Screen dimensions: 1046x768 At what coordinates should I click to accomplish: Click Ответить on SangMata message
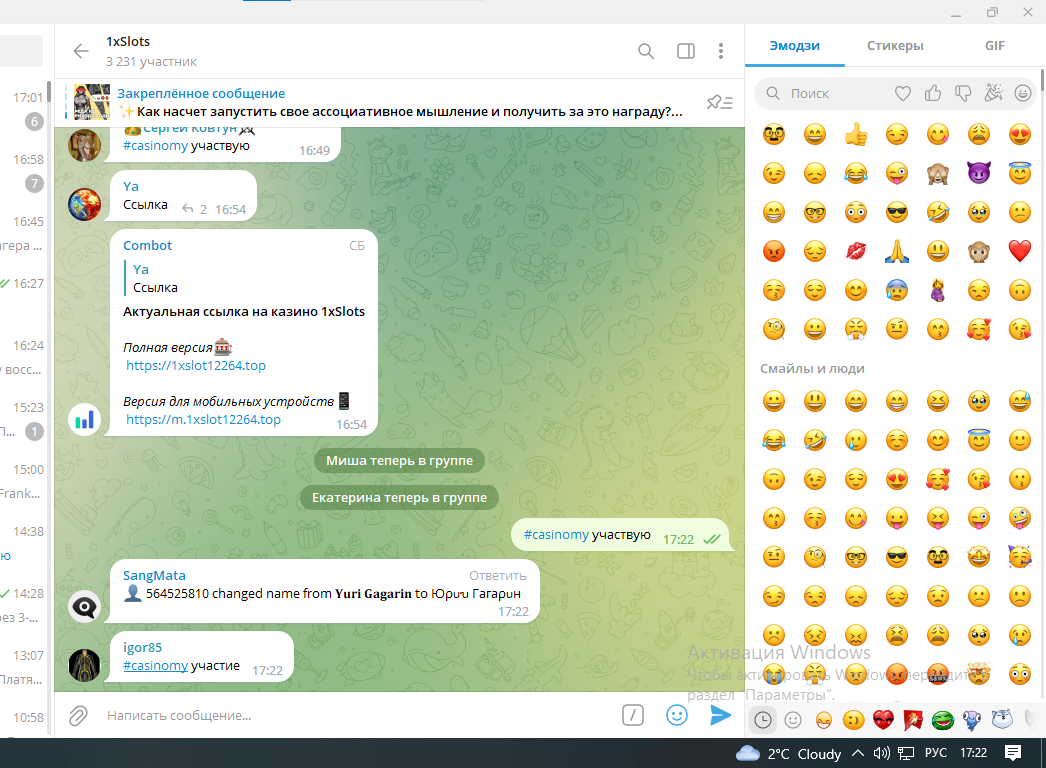click(x=498, y=576)
